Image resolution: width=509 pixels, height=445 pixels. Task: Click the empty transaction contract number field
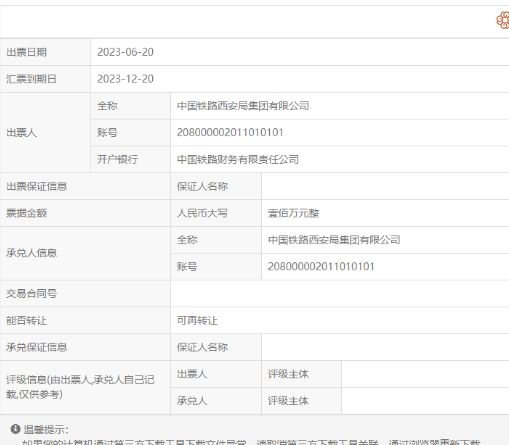coord(340,294)
